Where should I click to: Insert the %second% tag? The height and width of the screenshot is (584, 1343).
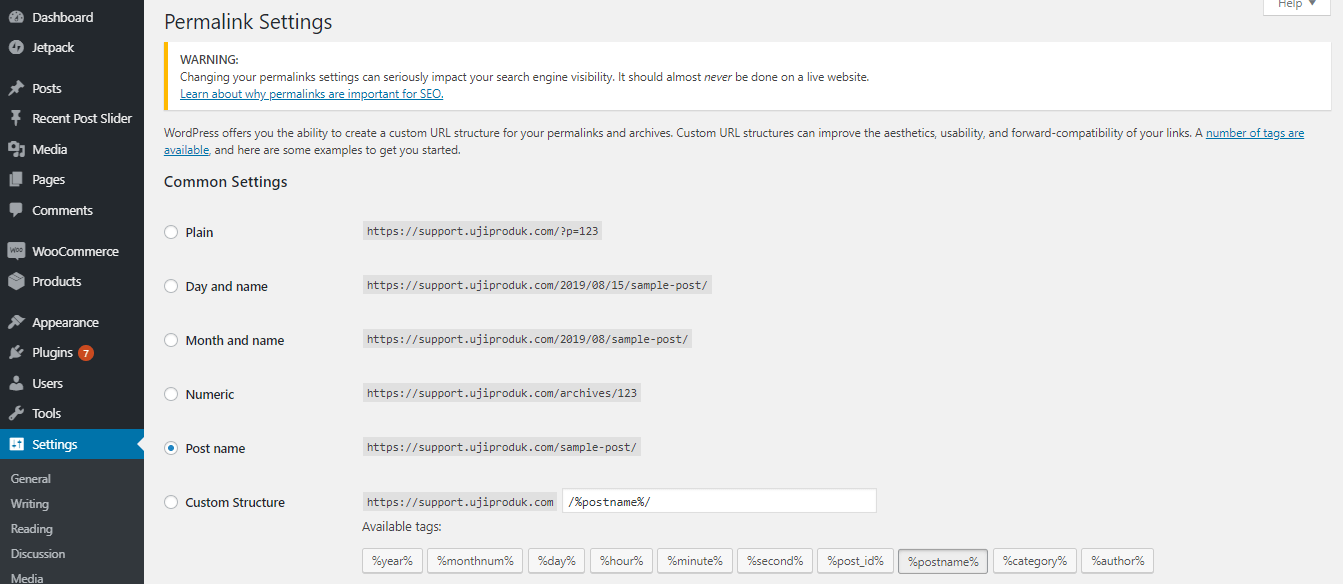[x=775, y=561]
